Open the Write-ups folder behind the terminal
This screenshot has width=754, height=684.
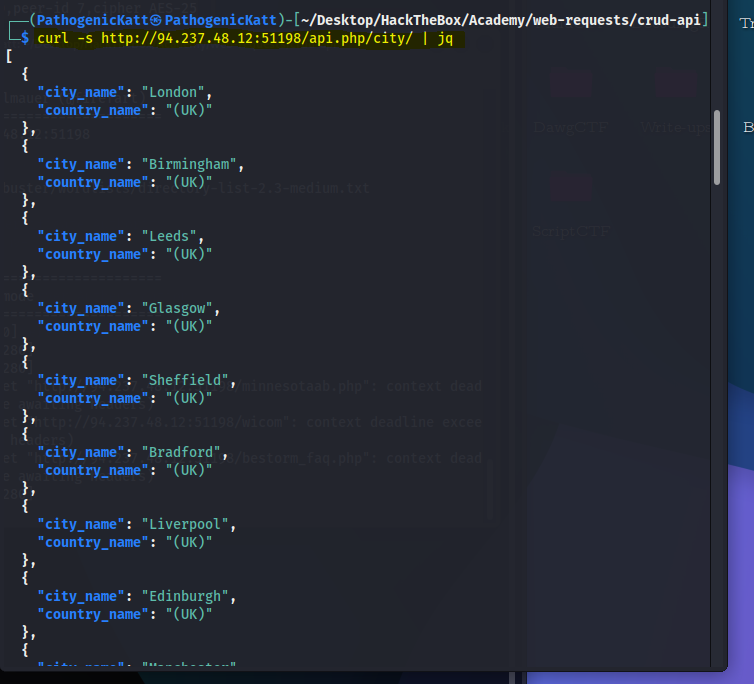tap(676, 102)
